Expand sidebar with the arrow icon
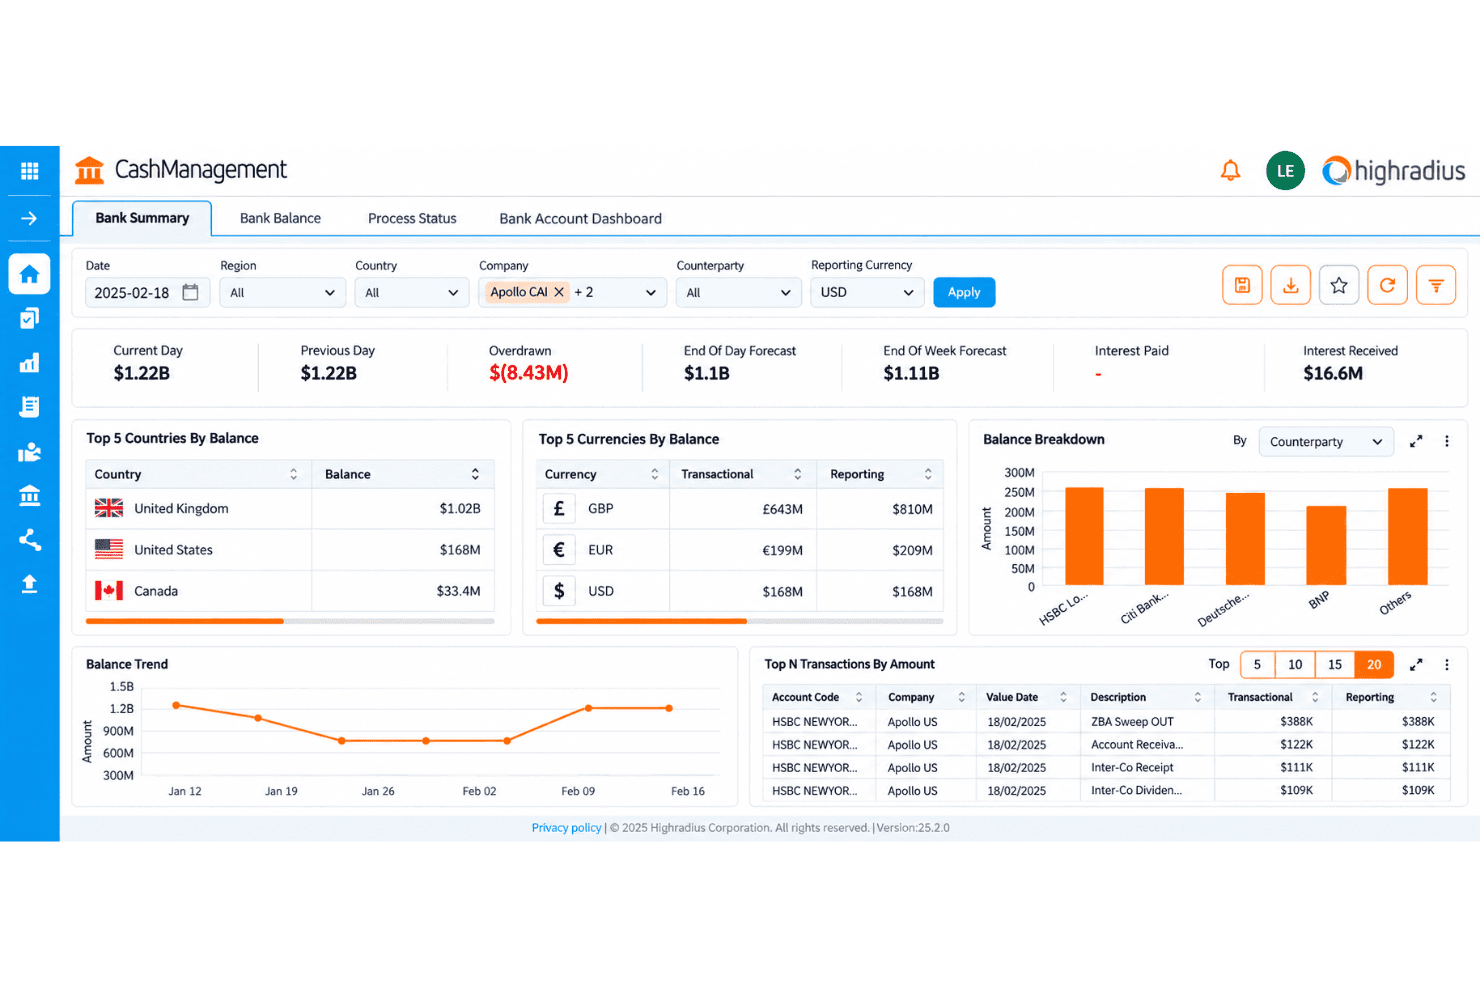1480x987 pixels. pos(29,218)
